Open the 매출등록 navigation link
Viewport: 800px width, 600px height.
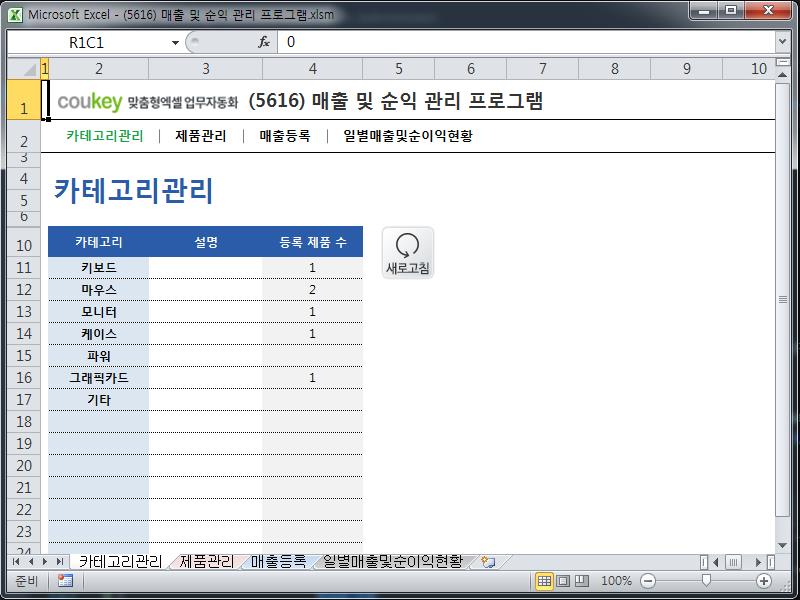[285, 136]
